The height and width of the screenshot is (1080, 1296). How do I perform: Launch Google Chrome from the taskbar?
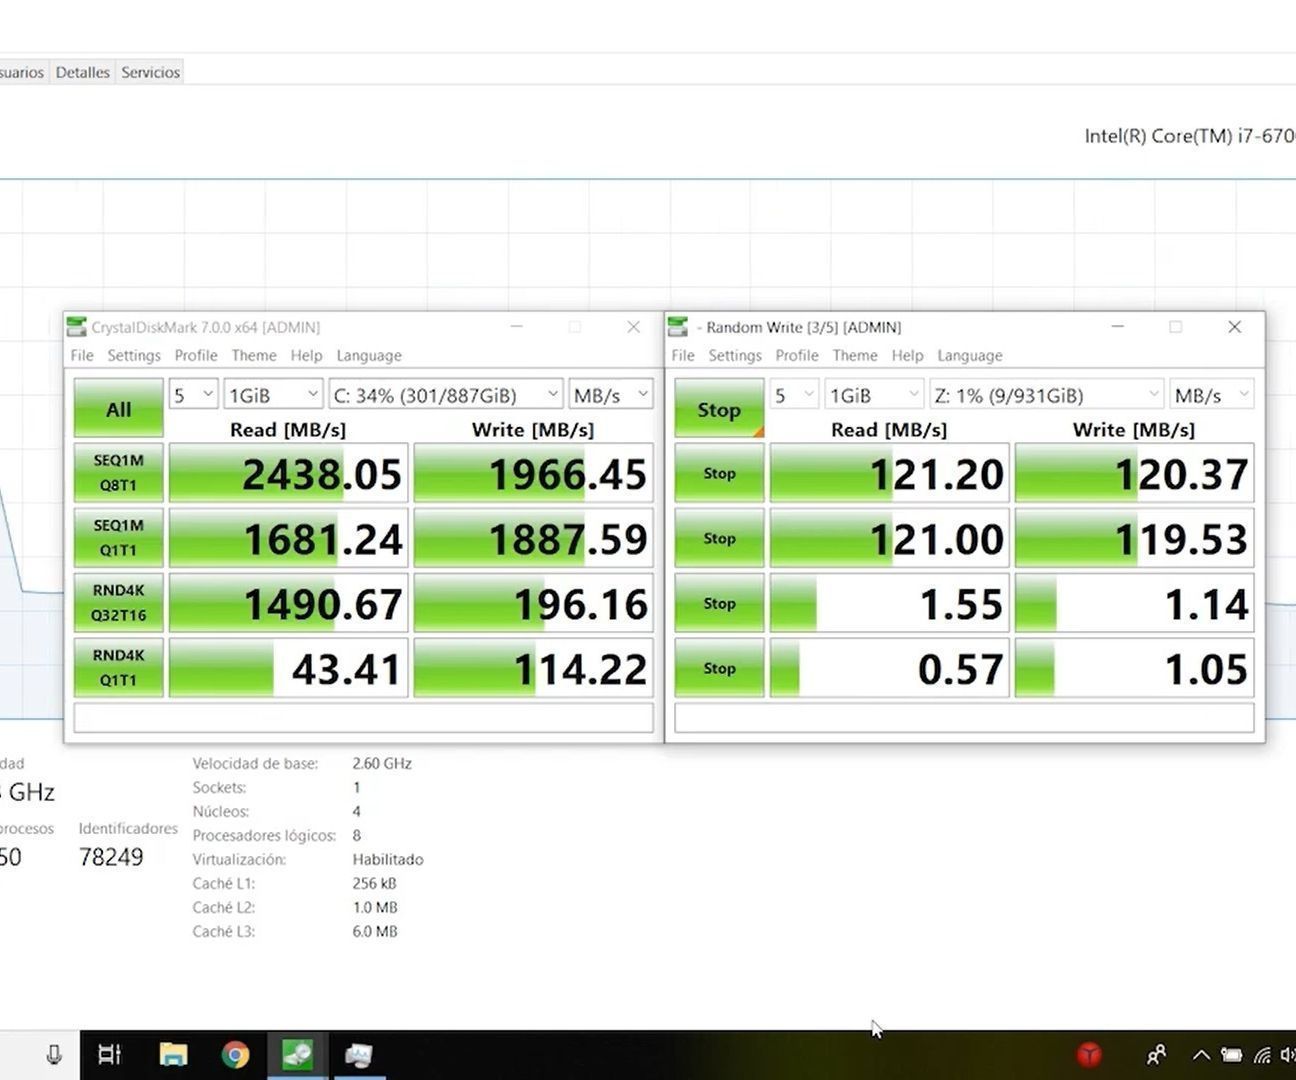click(236, 1054)
